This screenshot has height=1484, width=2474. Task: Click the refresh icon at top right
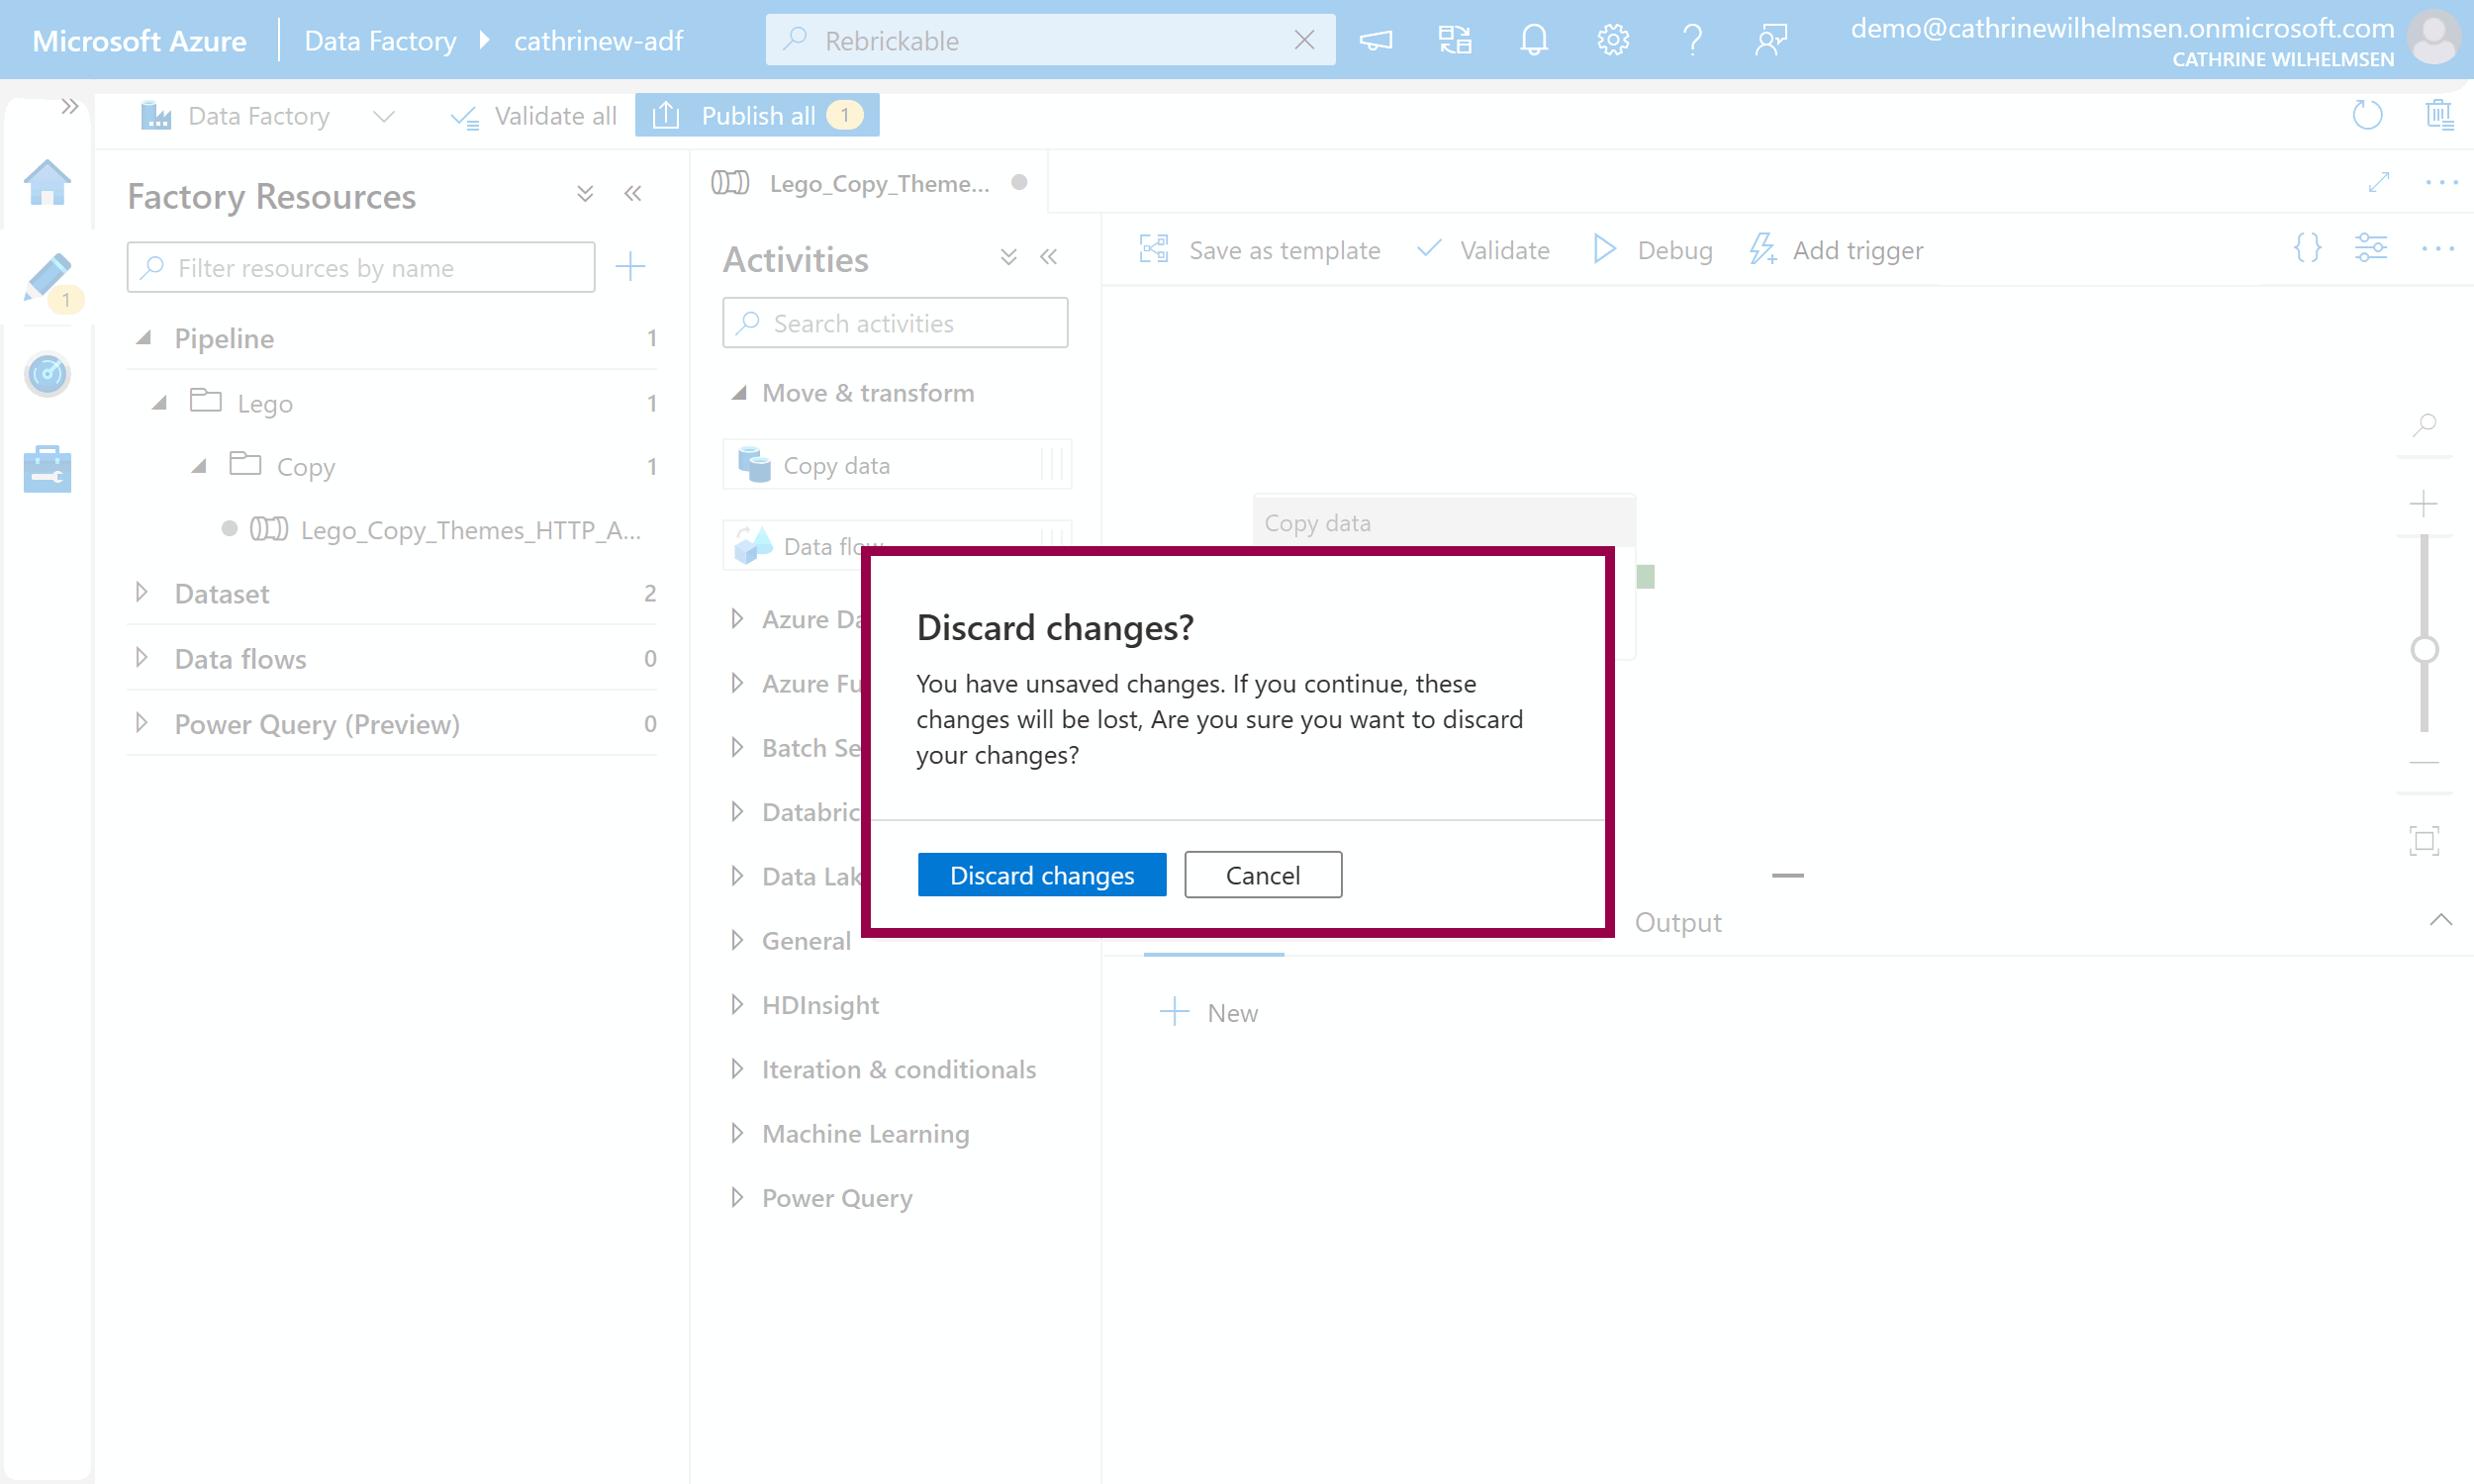tap(2367, 116)
